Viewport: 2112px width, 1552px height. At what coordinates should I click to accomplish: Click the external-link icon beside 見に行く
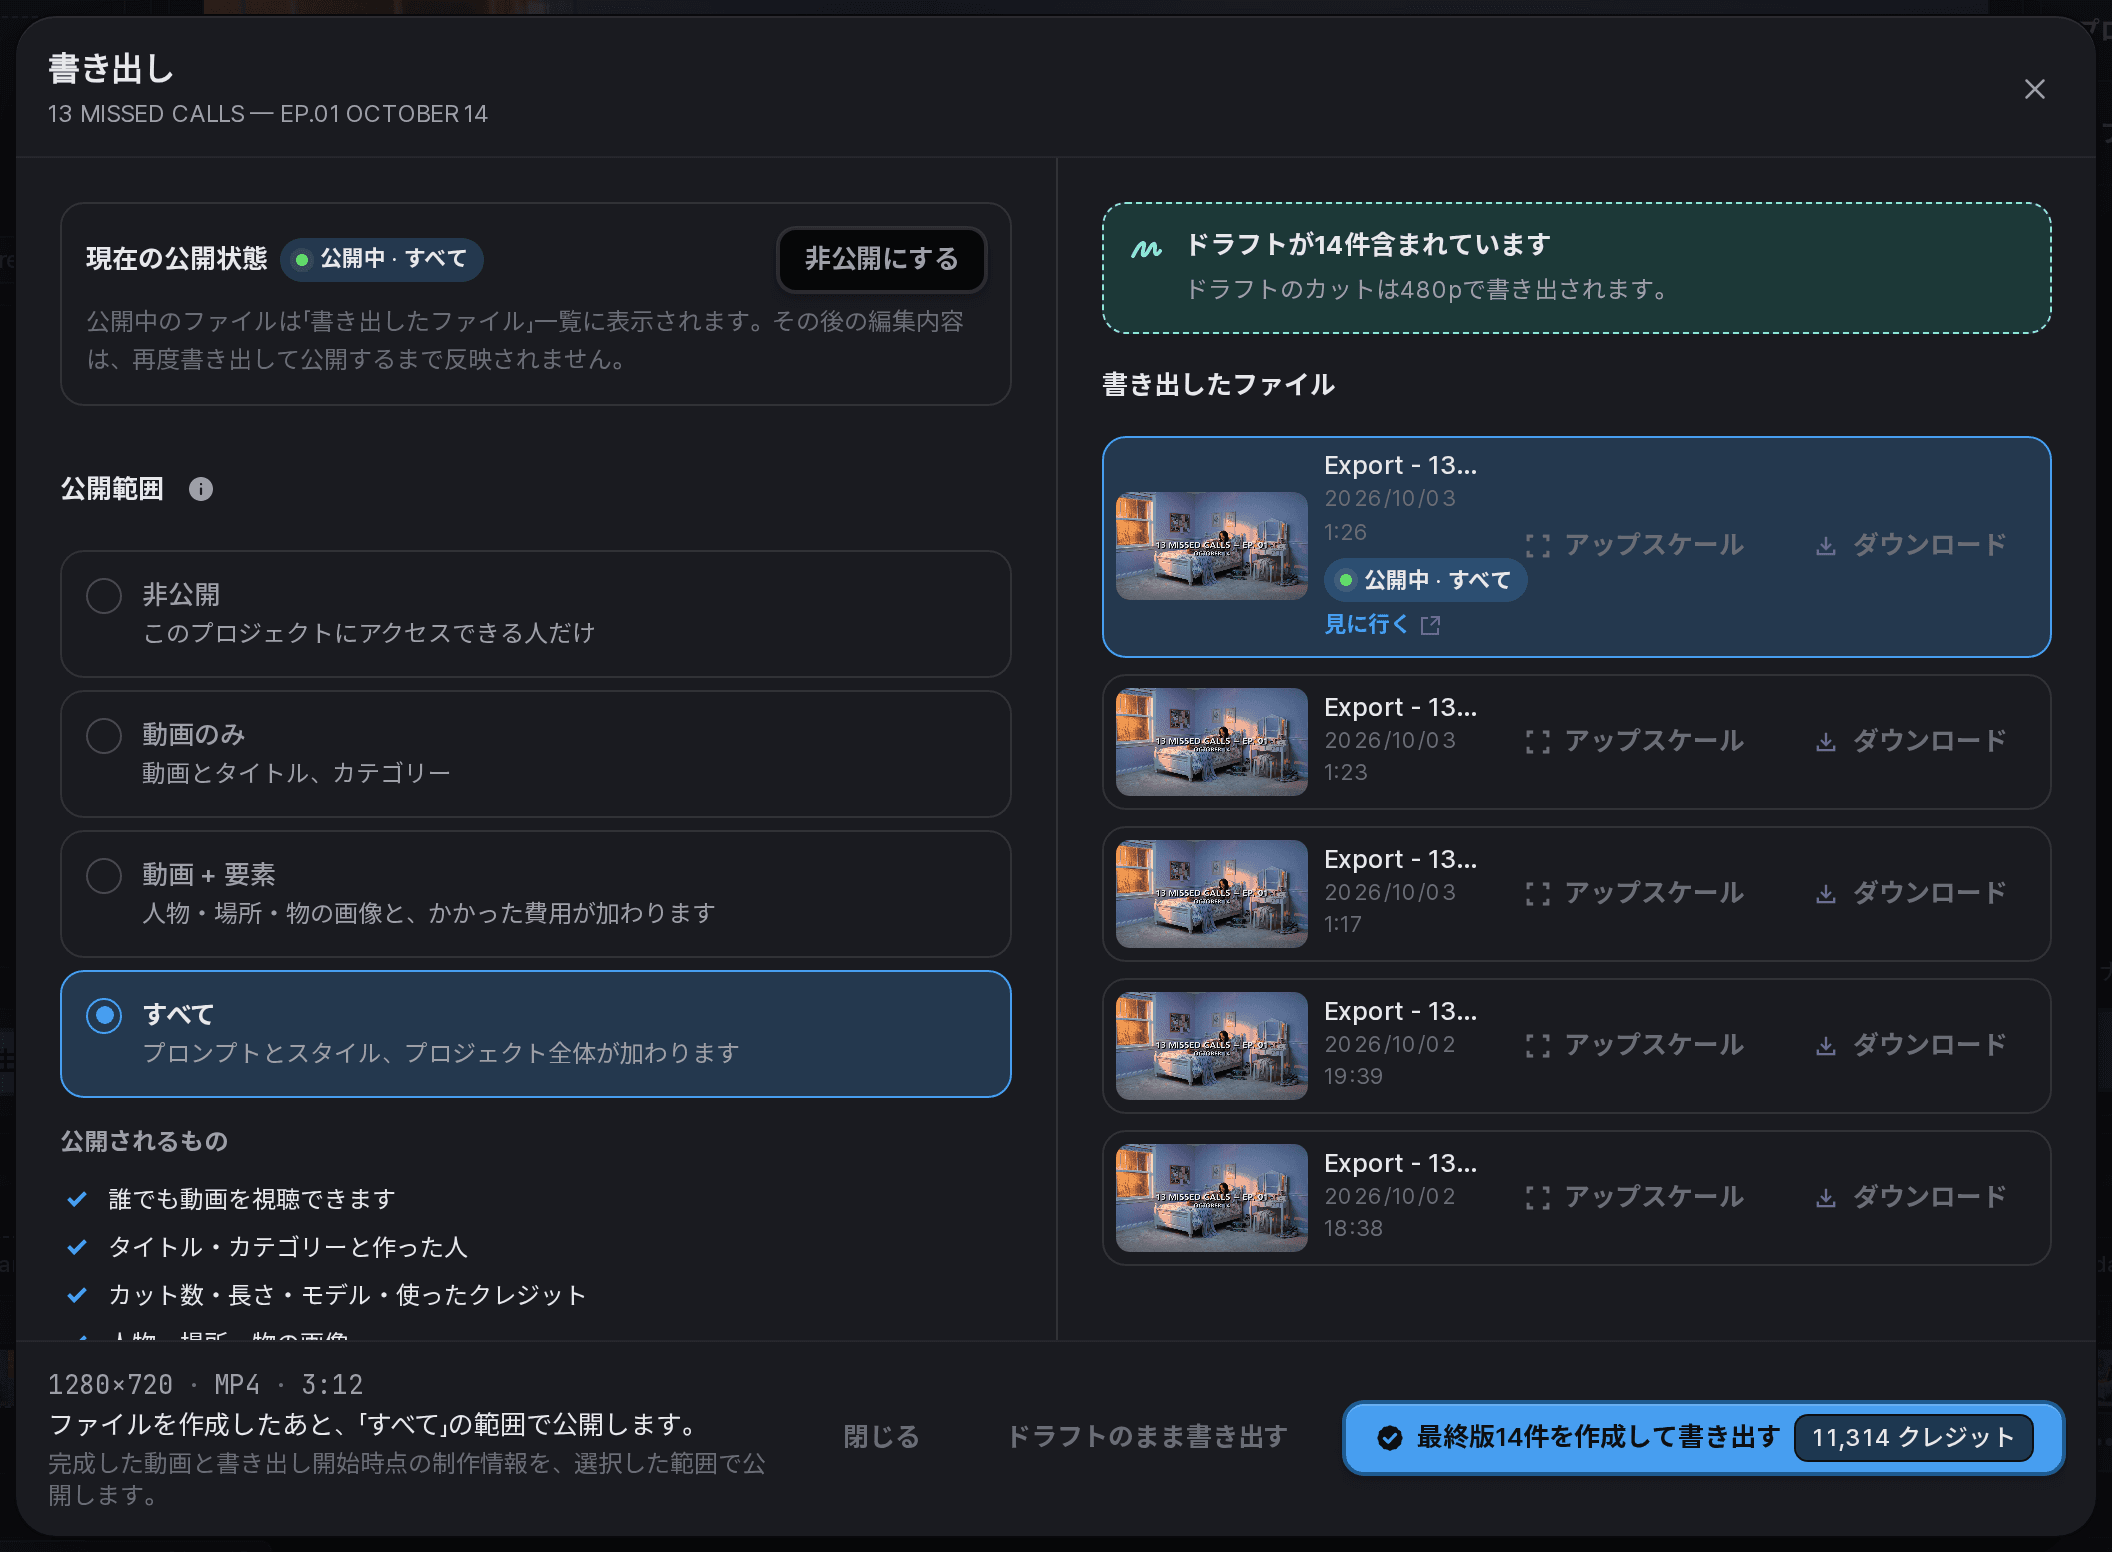pos(1430,625)
